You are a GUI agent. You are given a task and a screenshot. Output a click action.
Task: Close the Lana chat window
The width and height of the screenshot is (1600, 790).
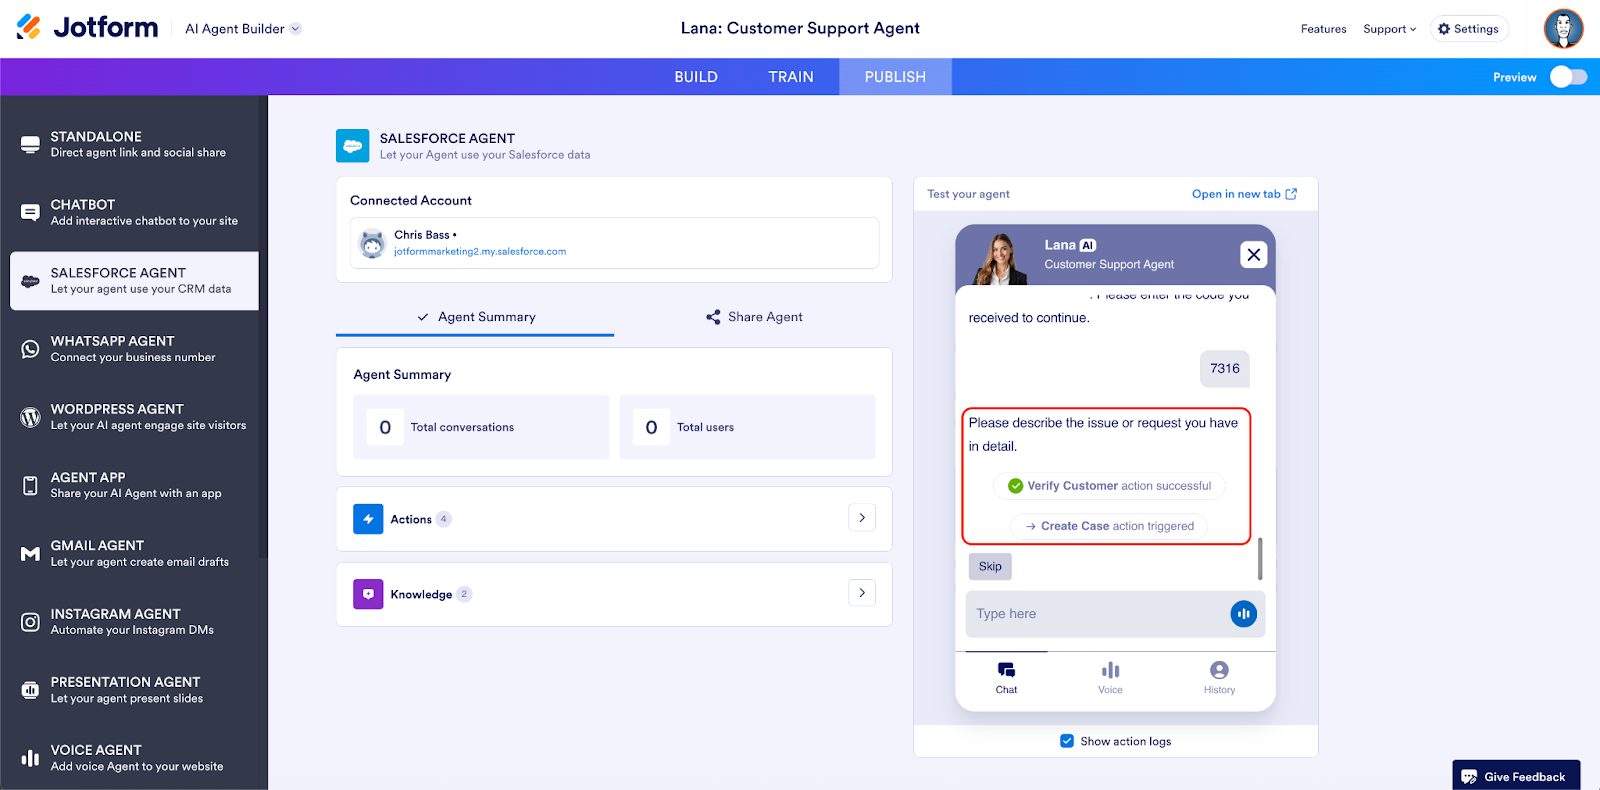[1253, 255]
